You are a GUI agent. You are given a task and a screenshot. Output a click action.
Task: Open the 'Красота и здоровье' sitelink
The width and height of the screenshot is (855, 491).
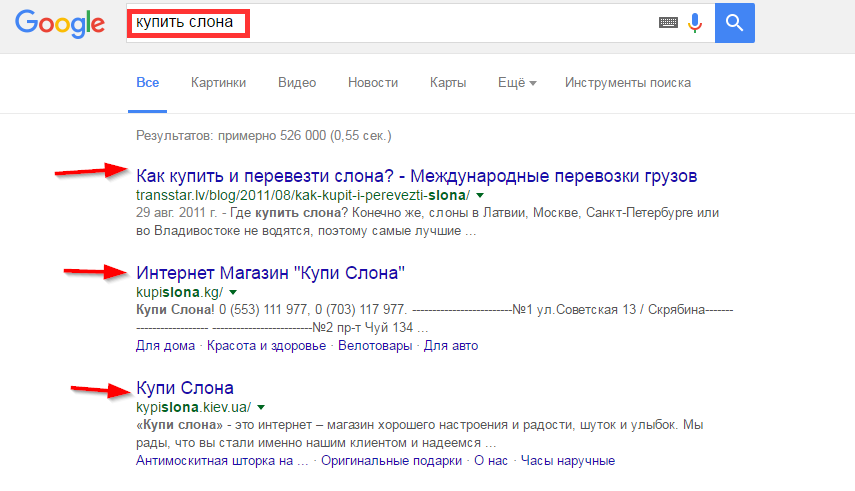pyautogui.click(x=266, y=346)
